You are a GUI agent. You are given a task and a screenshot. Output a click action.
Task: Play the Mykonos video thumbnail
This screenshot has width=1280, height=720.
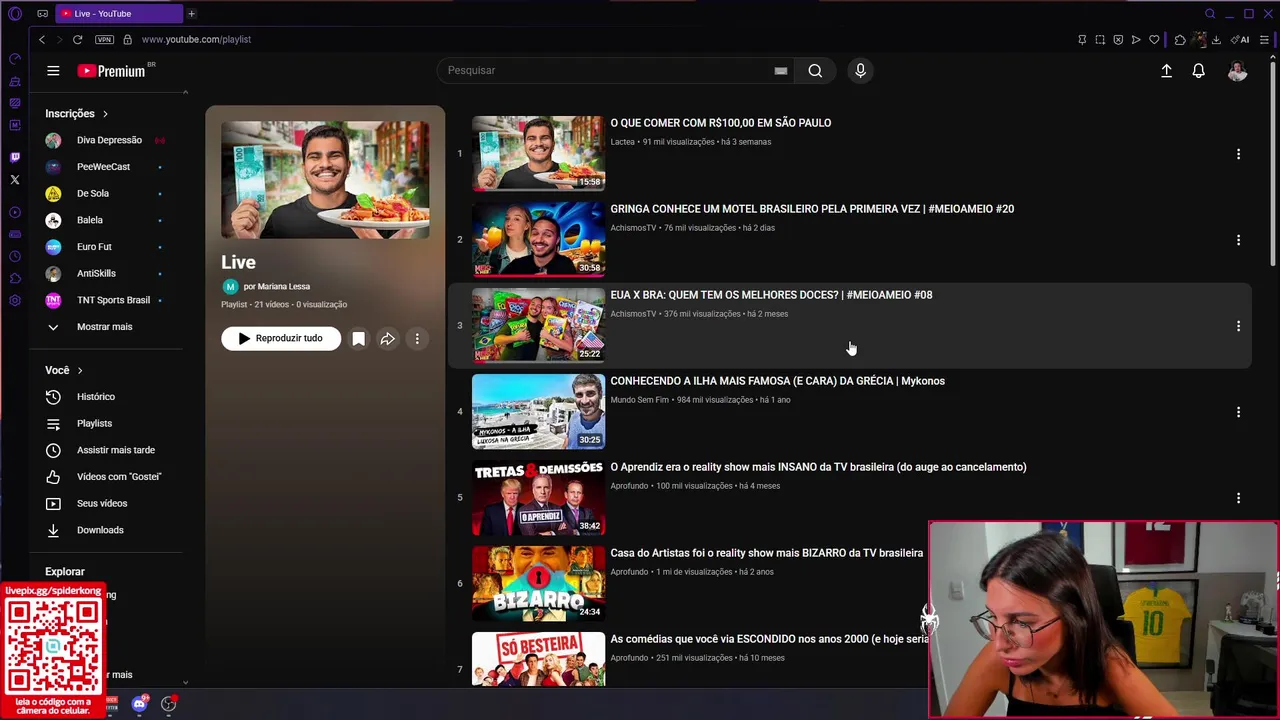pyautogui.click(x=538, y=411)
